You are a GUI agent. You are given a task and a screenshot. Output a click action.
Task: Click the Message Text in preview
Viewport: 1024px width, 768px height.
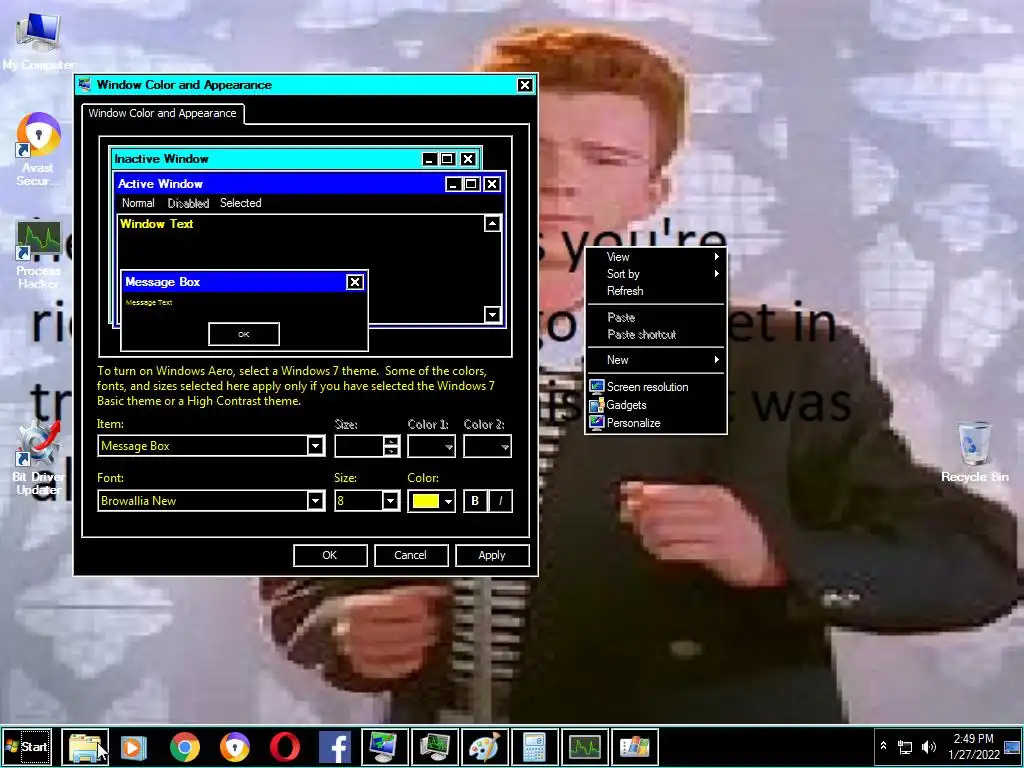149,302
